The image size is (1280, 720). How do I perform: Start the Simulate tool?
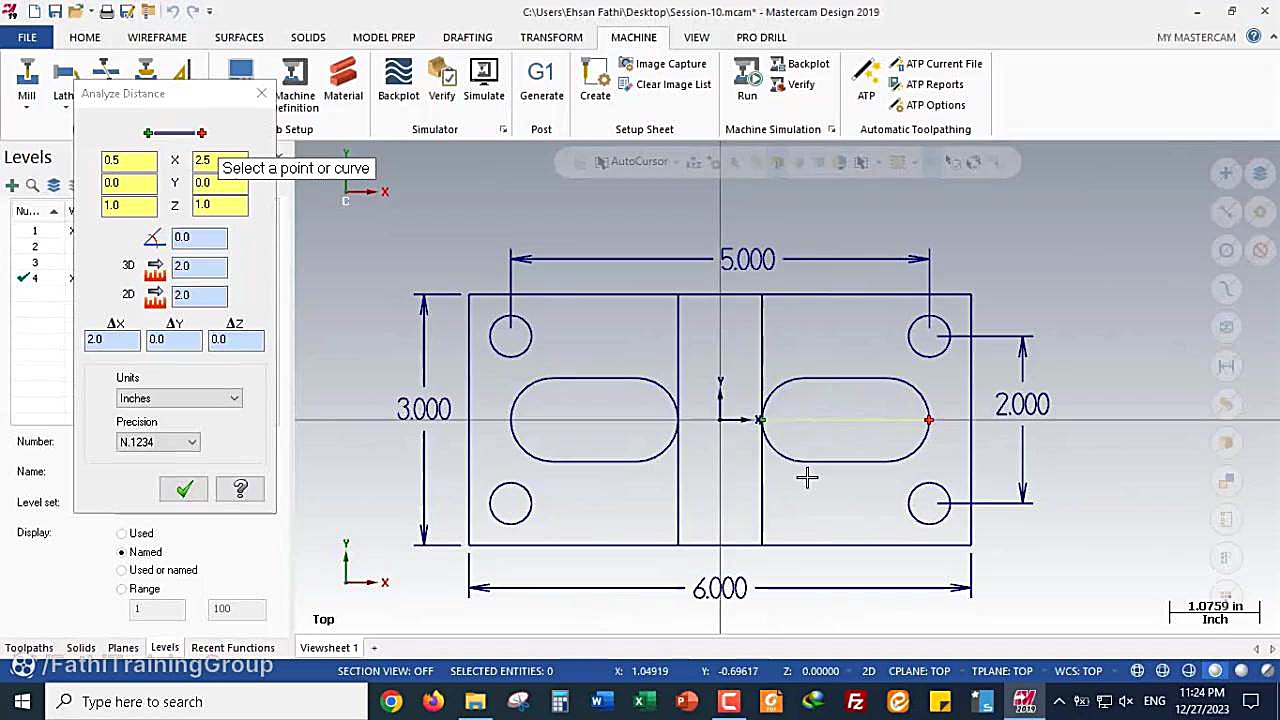pos(484,81)
